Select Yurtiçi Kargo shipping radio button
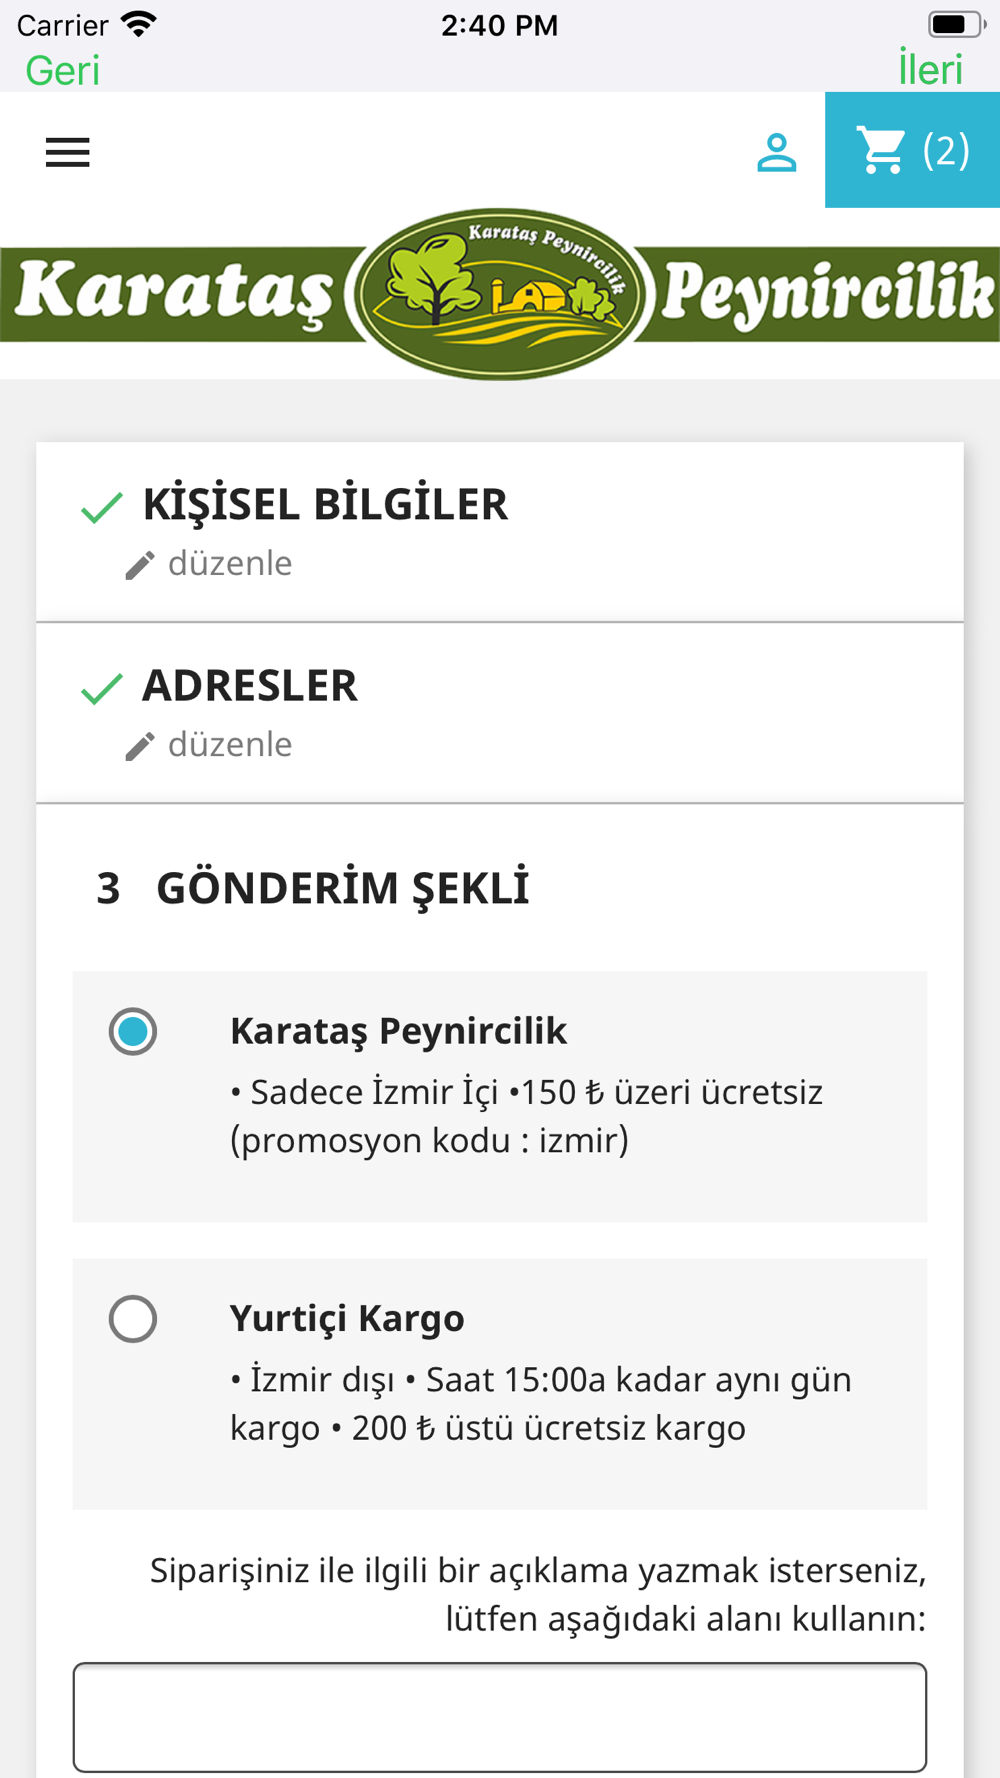This screenshot has height=1778, width=1000. point(133,1319)
